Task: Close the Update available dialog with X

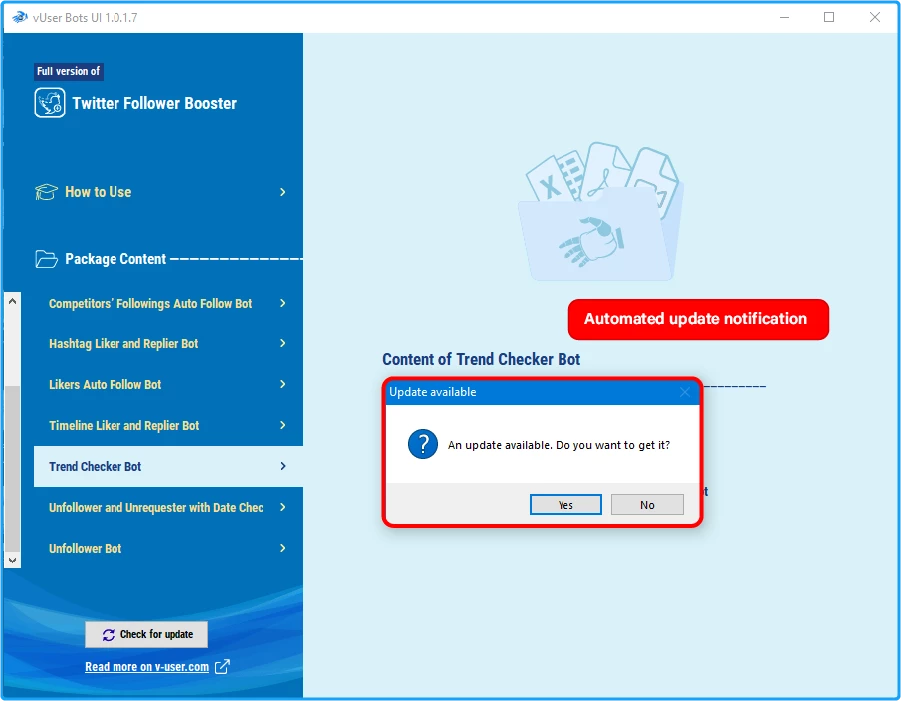Action: (x=684, y=392)
